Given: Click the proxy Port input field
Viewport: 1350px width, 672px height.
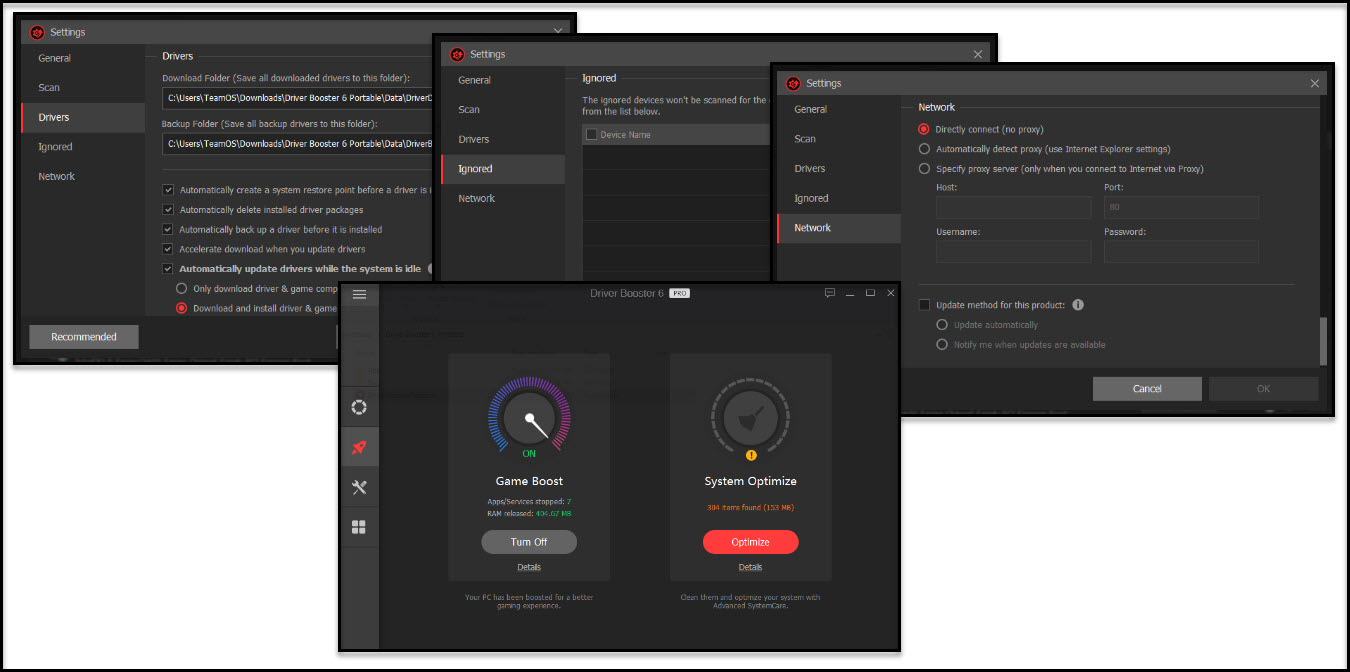Looking at the screenshot, I should [1181, 208].
